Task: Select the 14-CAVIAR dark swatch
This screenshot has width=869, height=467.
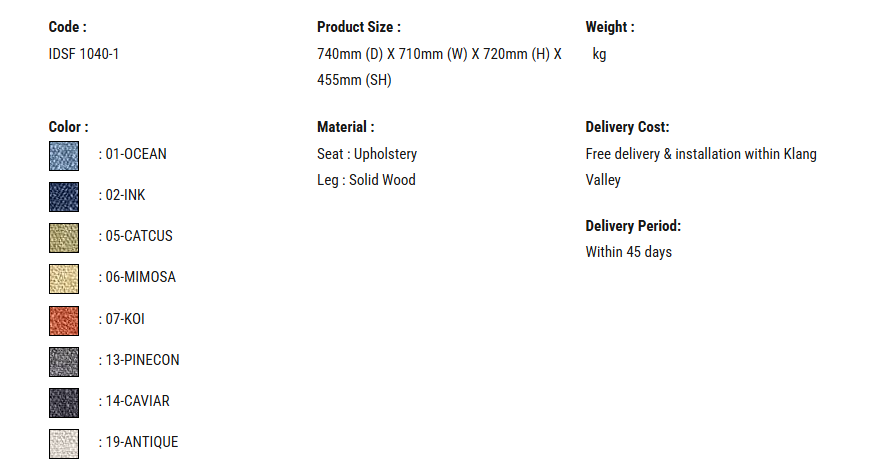Action: click(x=64, y=402)
